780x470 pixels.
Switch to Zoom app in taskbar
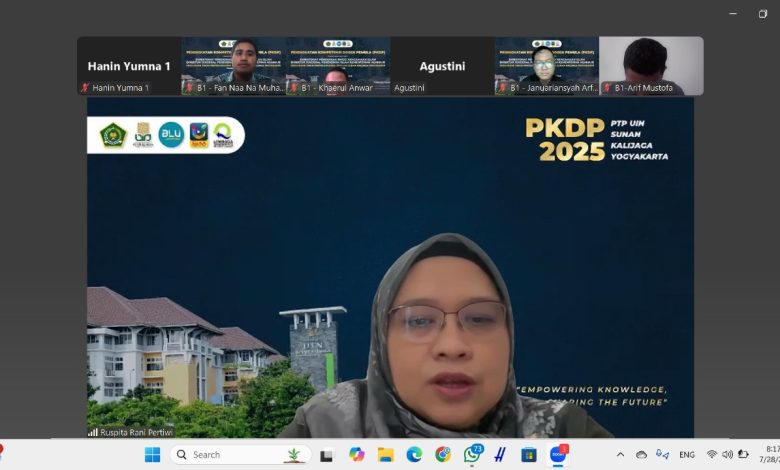tap(558, 455)
